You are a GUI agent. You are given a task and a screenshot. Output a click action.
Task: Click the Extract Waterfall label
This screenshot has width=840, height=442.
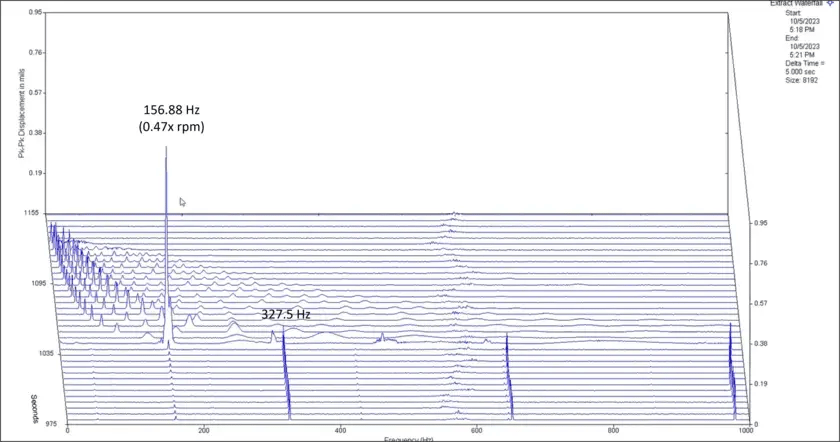click(x=796, y=3)
